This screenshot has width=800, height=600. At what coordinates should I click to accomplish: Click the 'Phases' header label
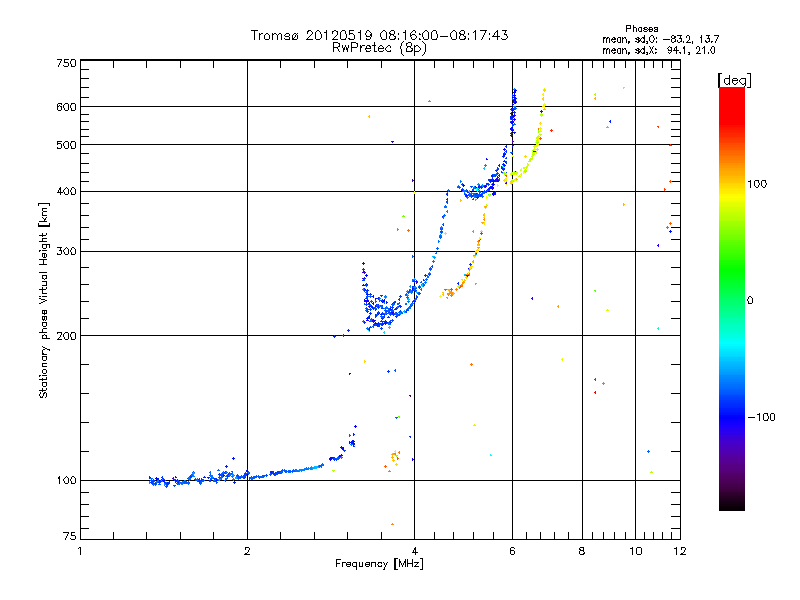[641, 29]
